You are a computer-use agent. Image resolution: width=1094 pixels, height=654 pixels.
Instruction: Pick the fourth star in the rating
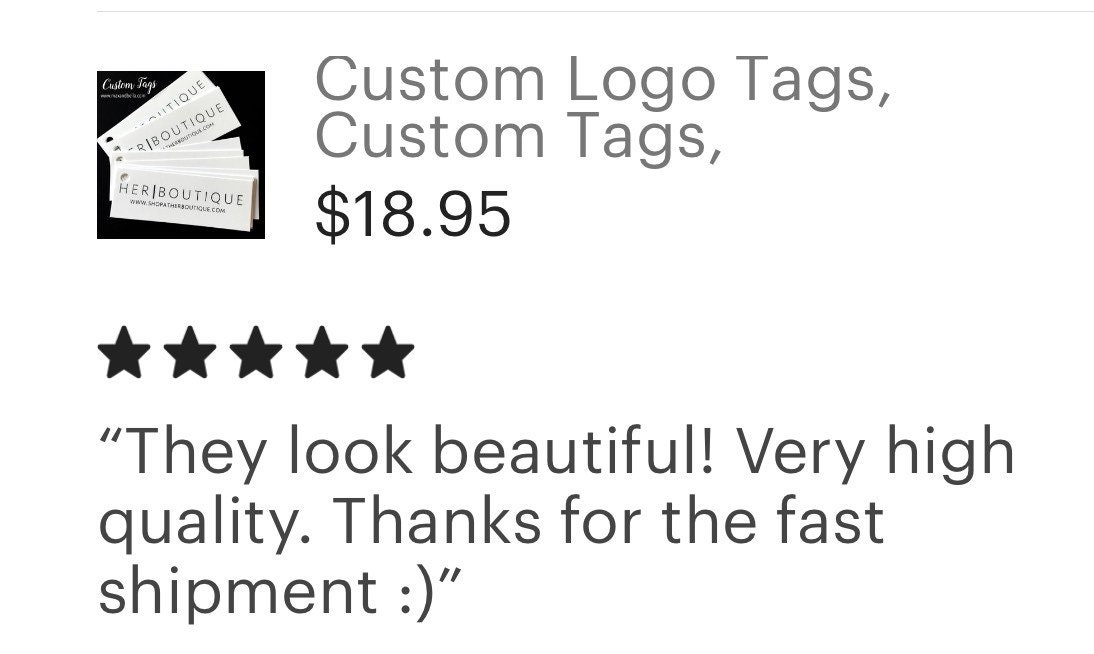322,352
